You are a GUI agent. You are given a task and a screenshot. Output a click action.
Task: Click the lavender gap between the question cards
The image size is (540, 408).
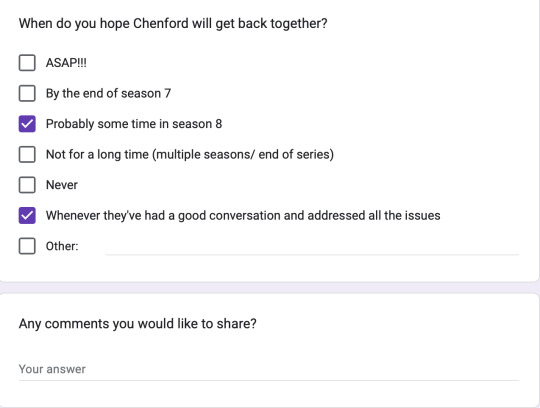(270, 287)
